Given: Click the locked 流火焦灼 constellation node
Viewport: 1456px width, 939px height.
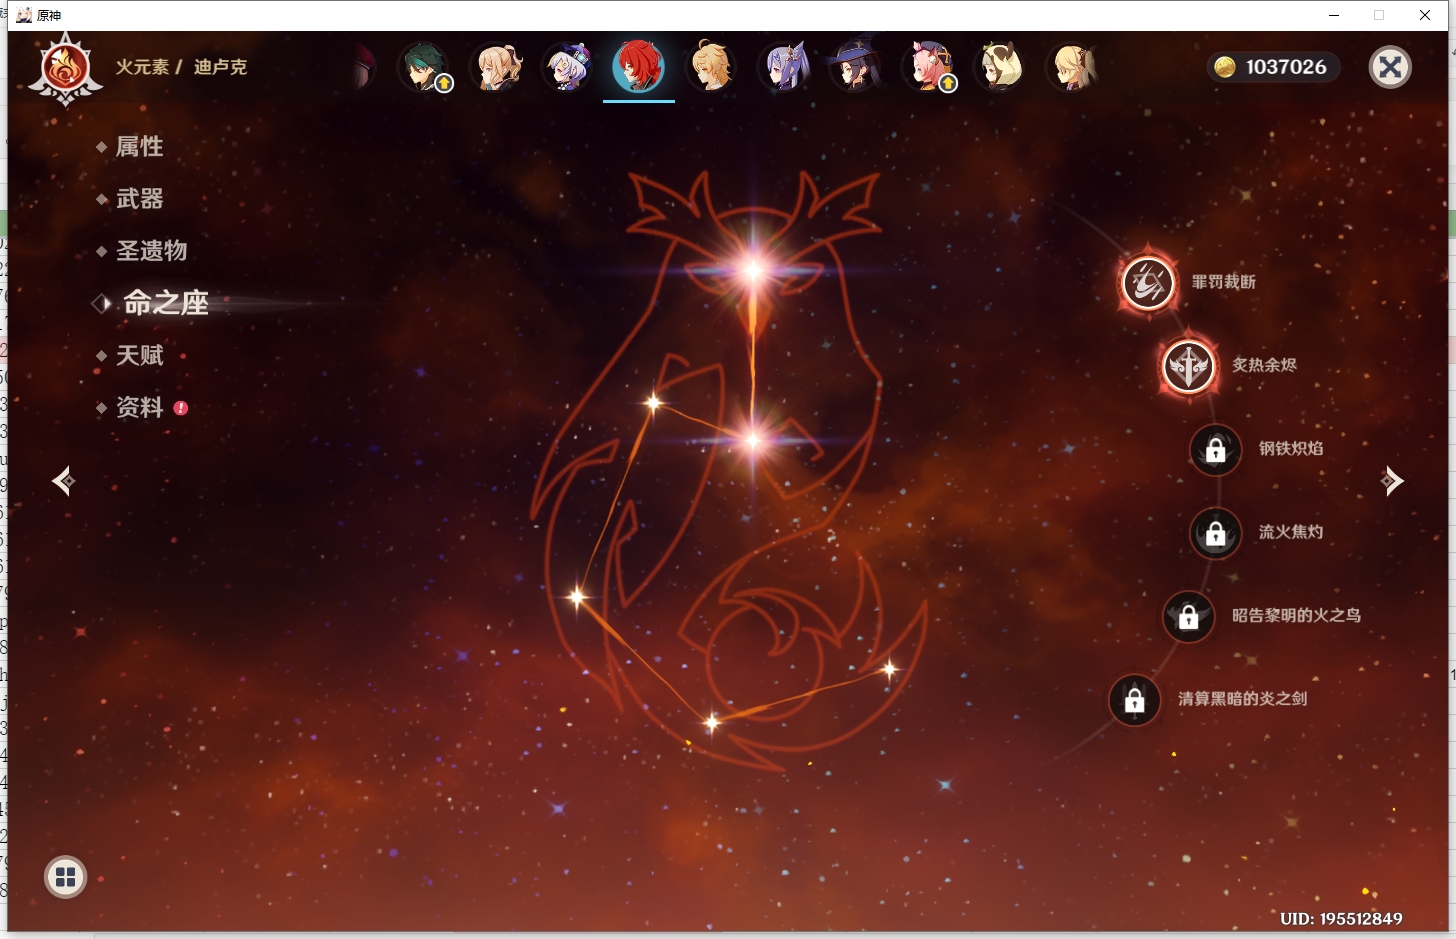Looking at the screenshot, I should click(x=1215, y=533).
